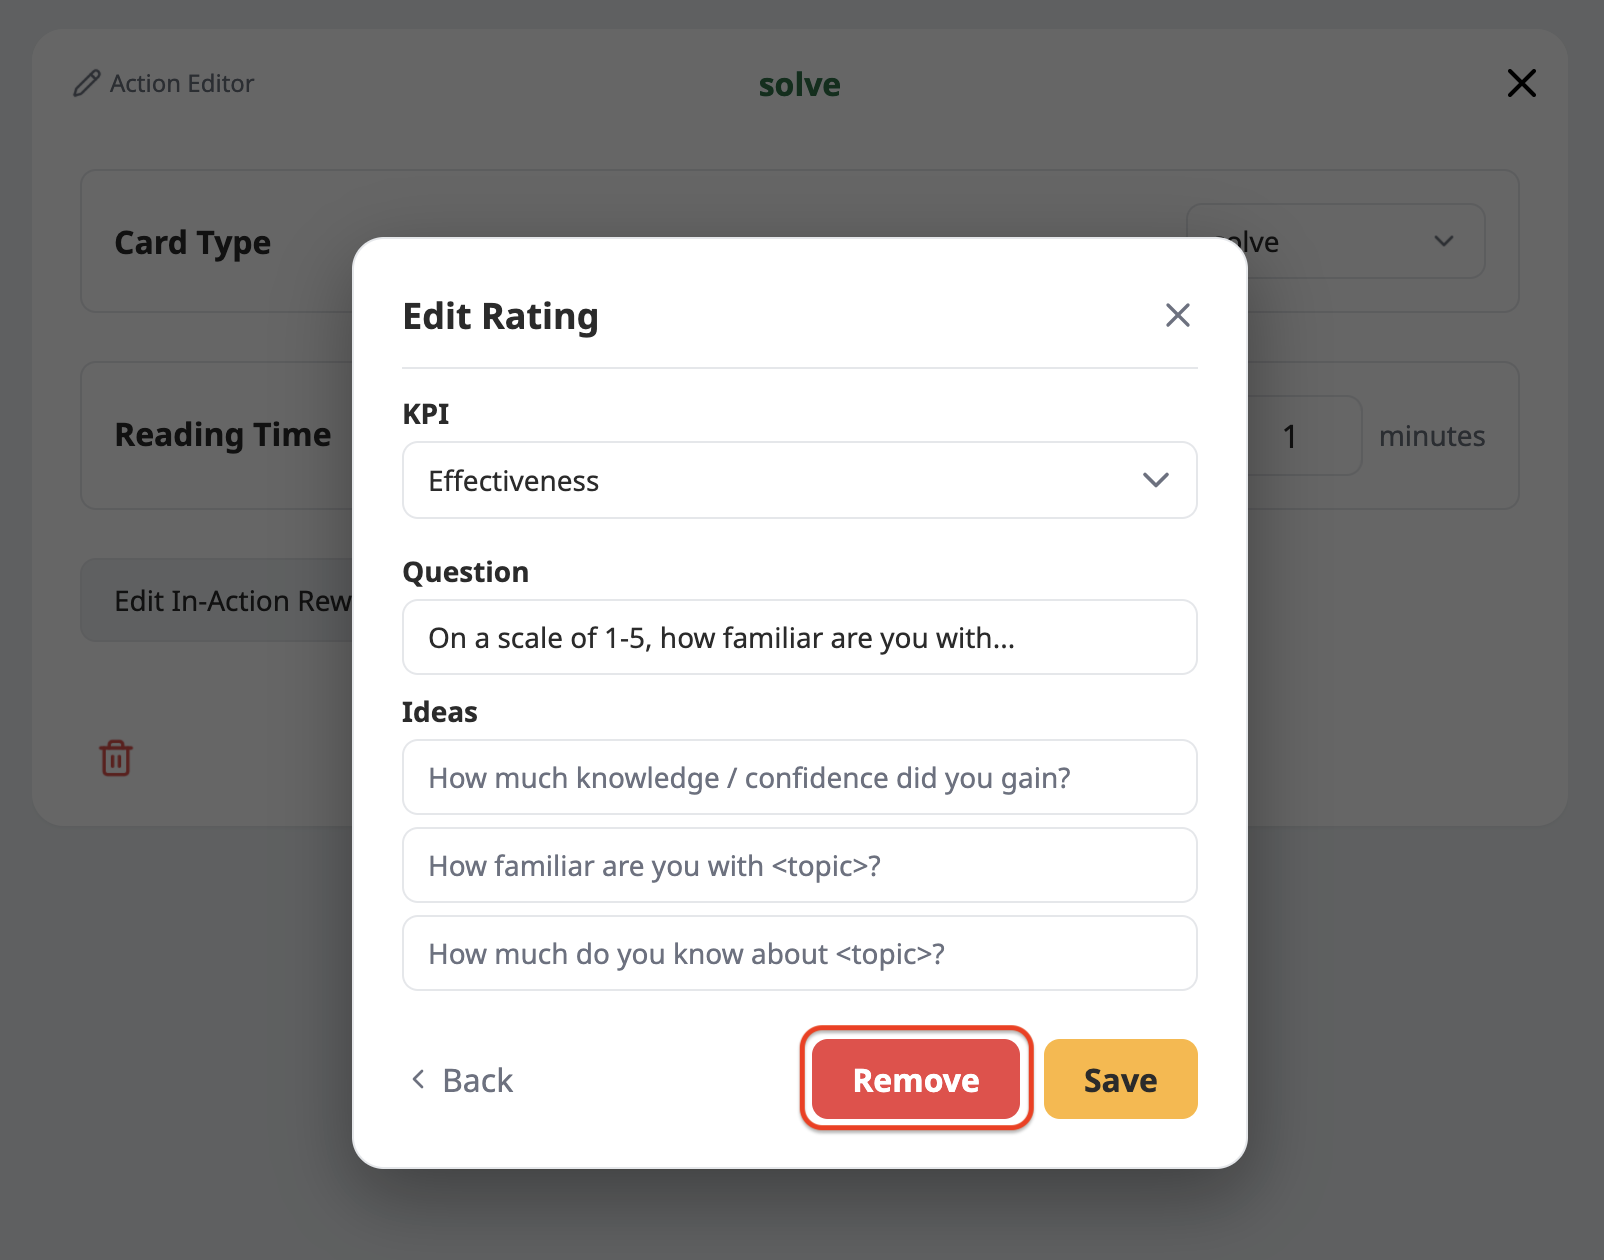This screenshot has width=1604, height=1260.
Task: Open the Card Type dropdown
Action: coord(1335,241)
